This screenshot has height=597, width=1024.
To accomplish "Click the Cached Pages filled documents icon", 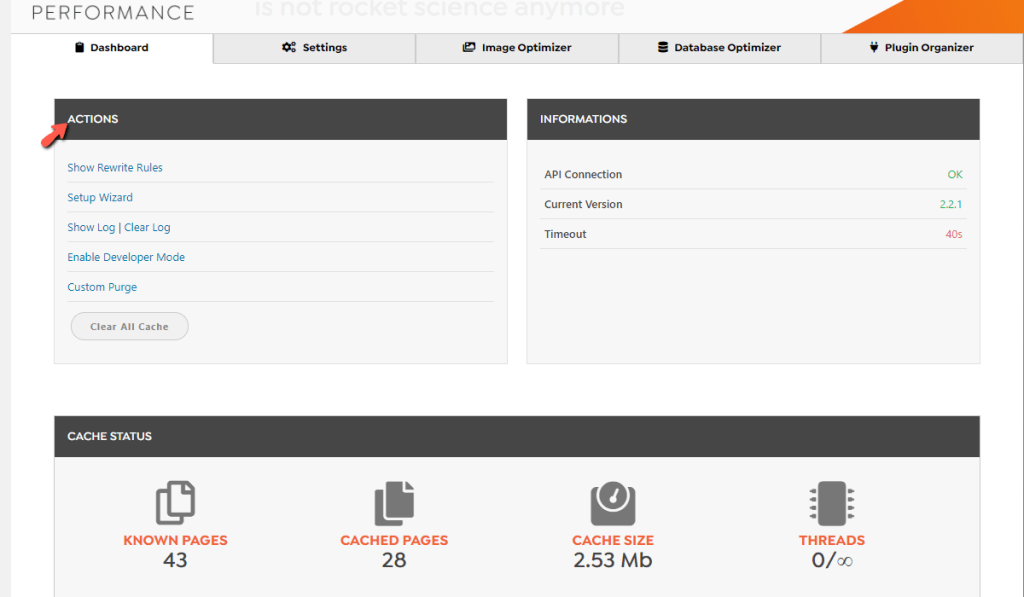I will coord(394,503).
